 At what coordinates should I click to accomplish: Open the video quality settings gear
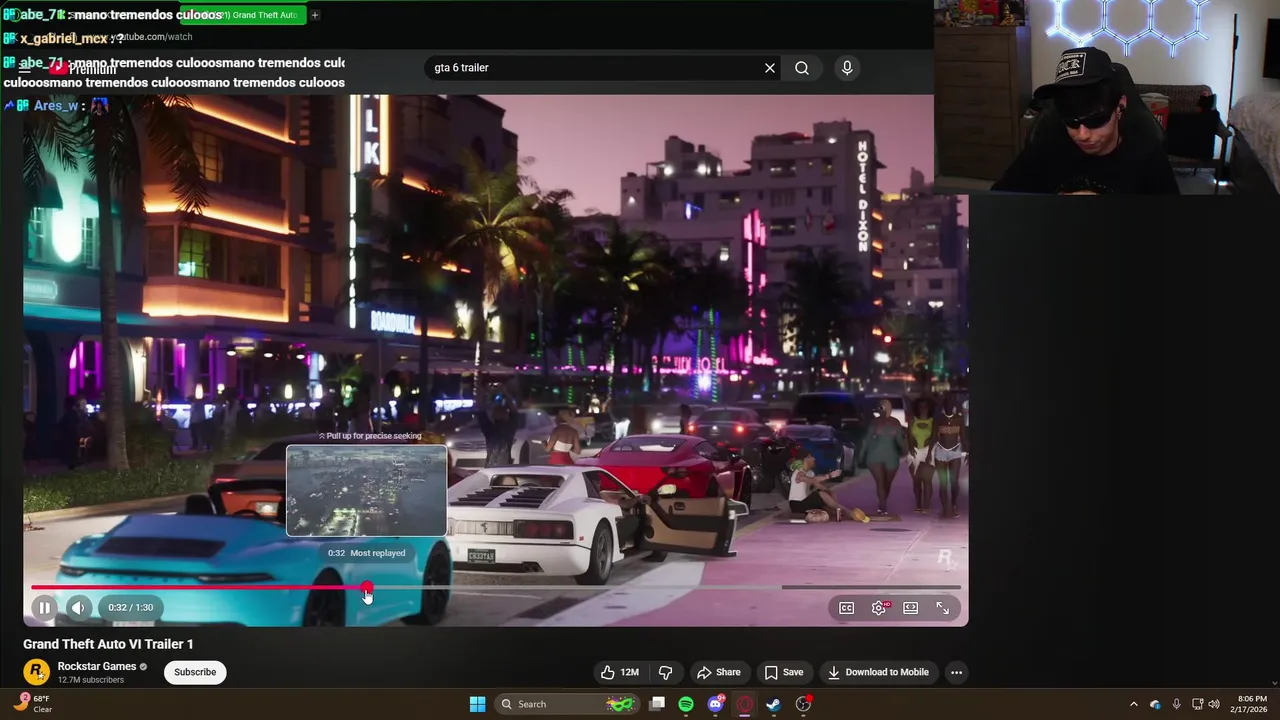pos(879,608)
